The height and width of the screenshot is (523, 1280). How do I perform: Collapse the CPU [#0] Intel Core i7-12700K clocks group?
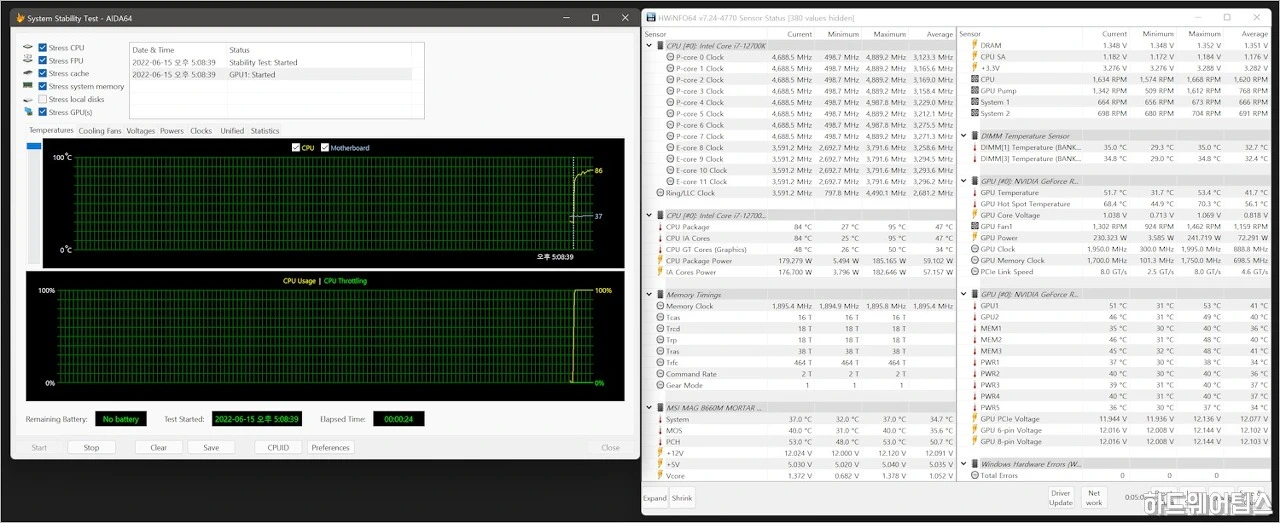(649, 46)
